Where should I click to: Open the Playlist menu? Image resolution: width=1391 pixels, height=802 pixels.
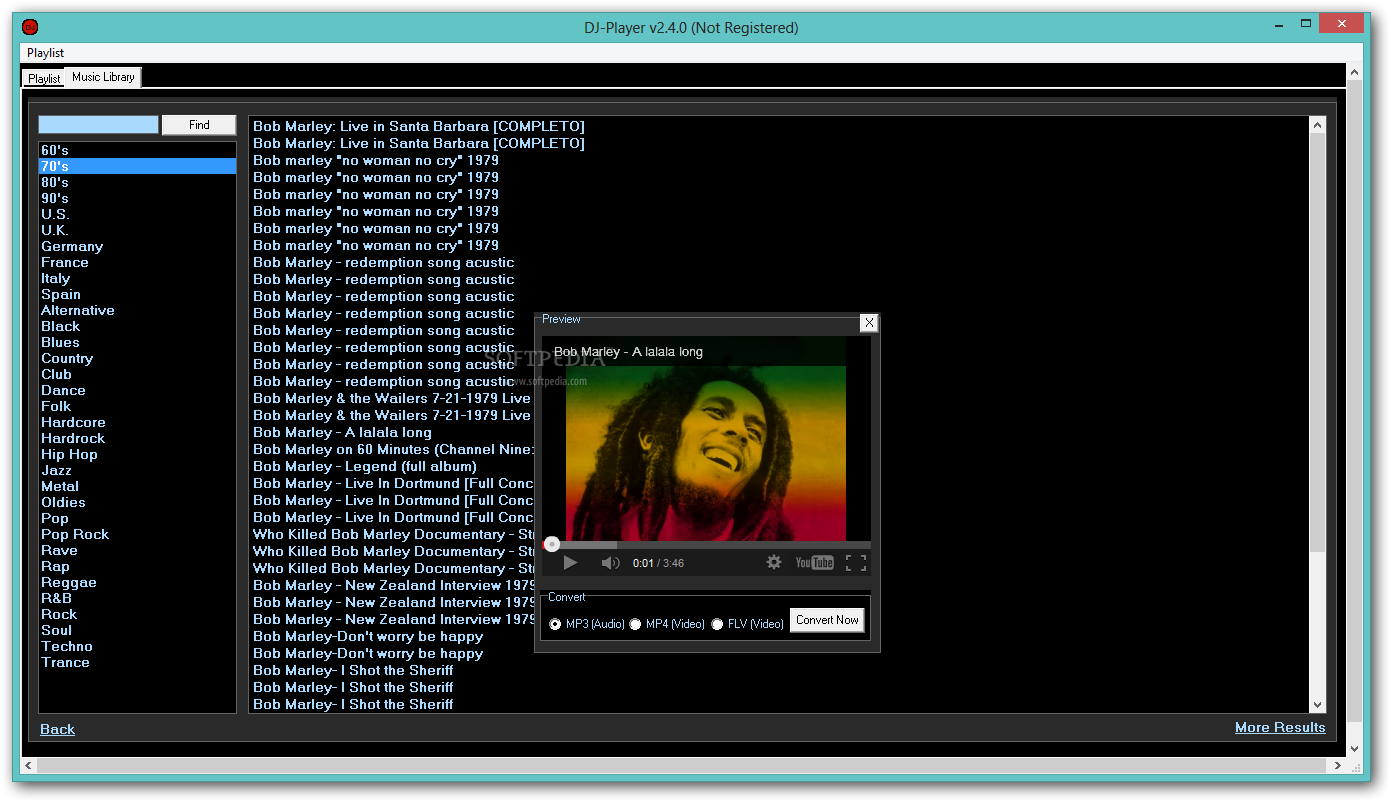tap(46, 53)
